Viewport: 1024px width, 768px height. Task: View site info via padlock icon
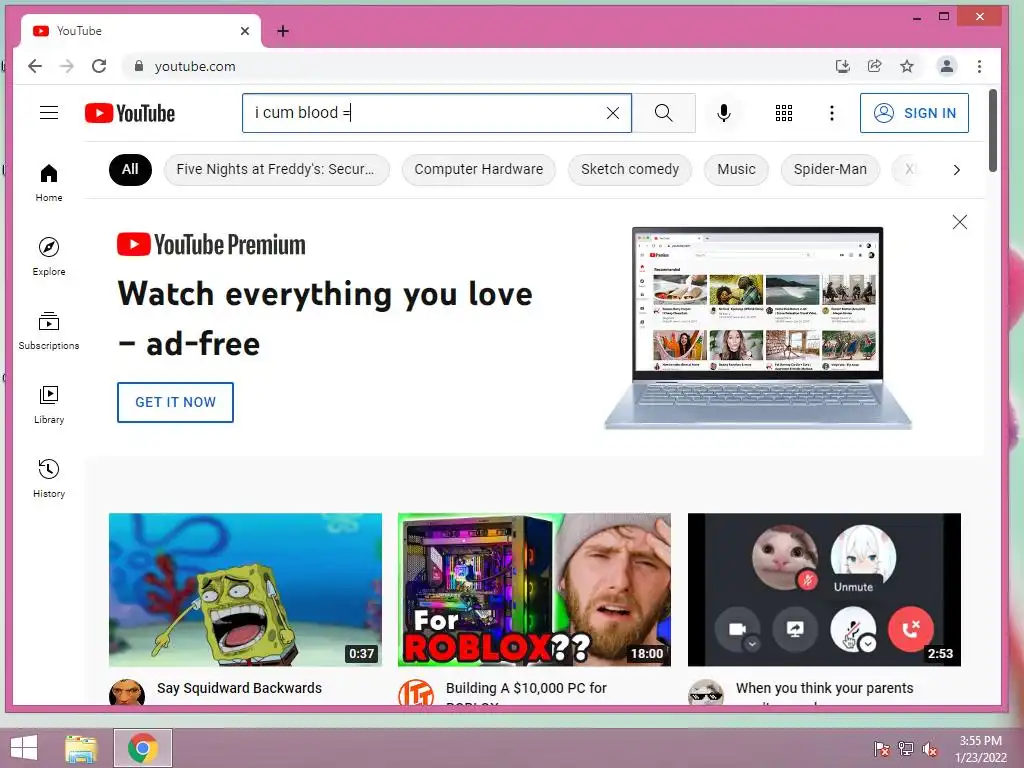pyautogui.click(x=138, y=66)
